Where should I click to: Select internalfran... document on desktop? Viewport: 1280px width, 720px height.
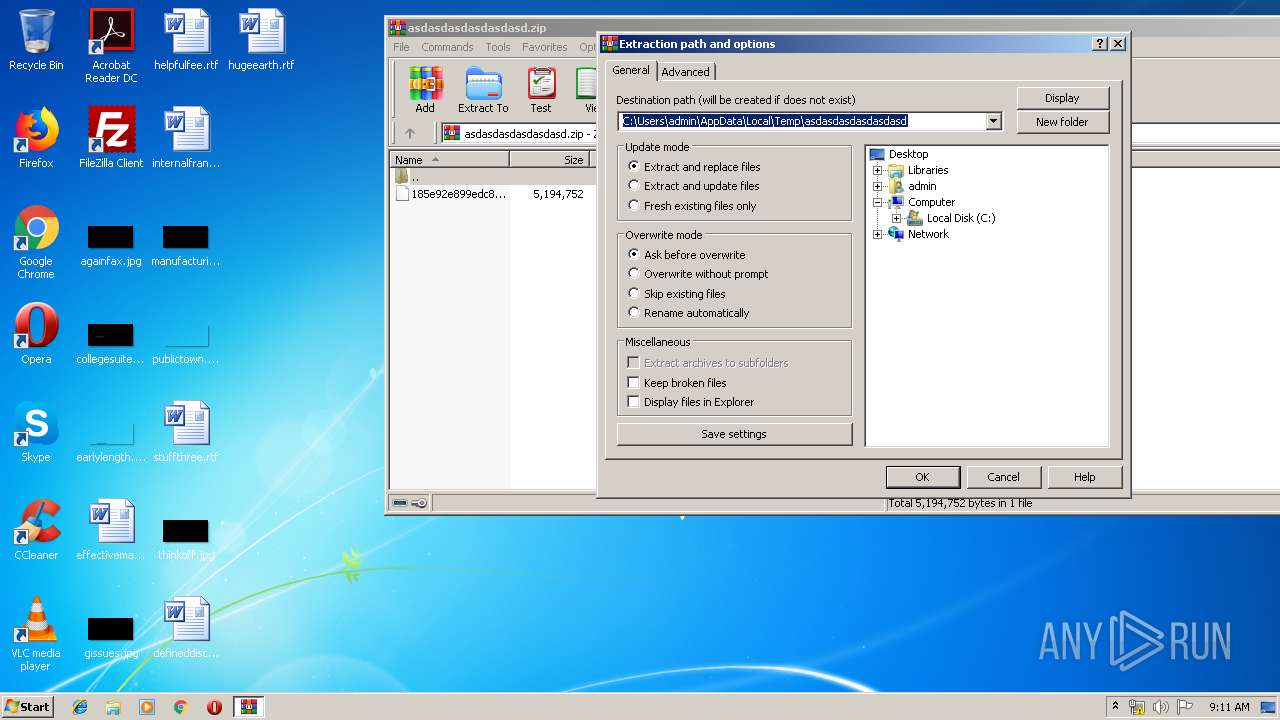pyautogui.click(x=186, y=138)
